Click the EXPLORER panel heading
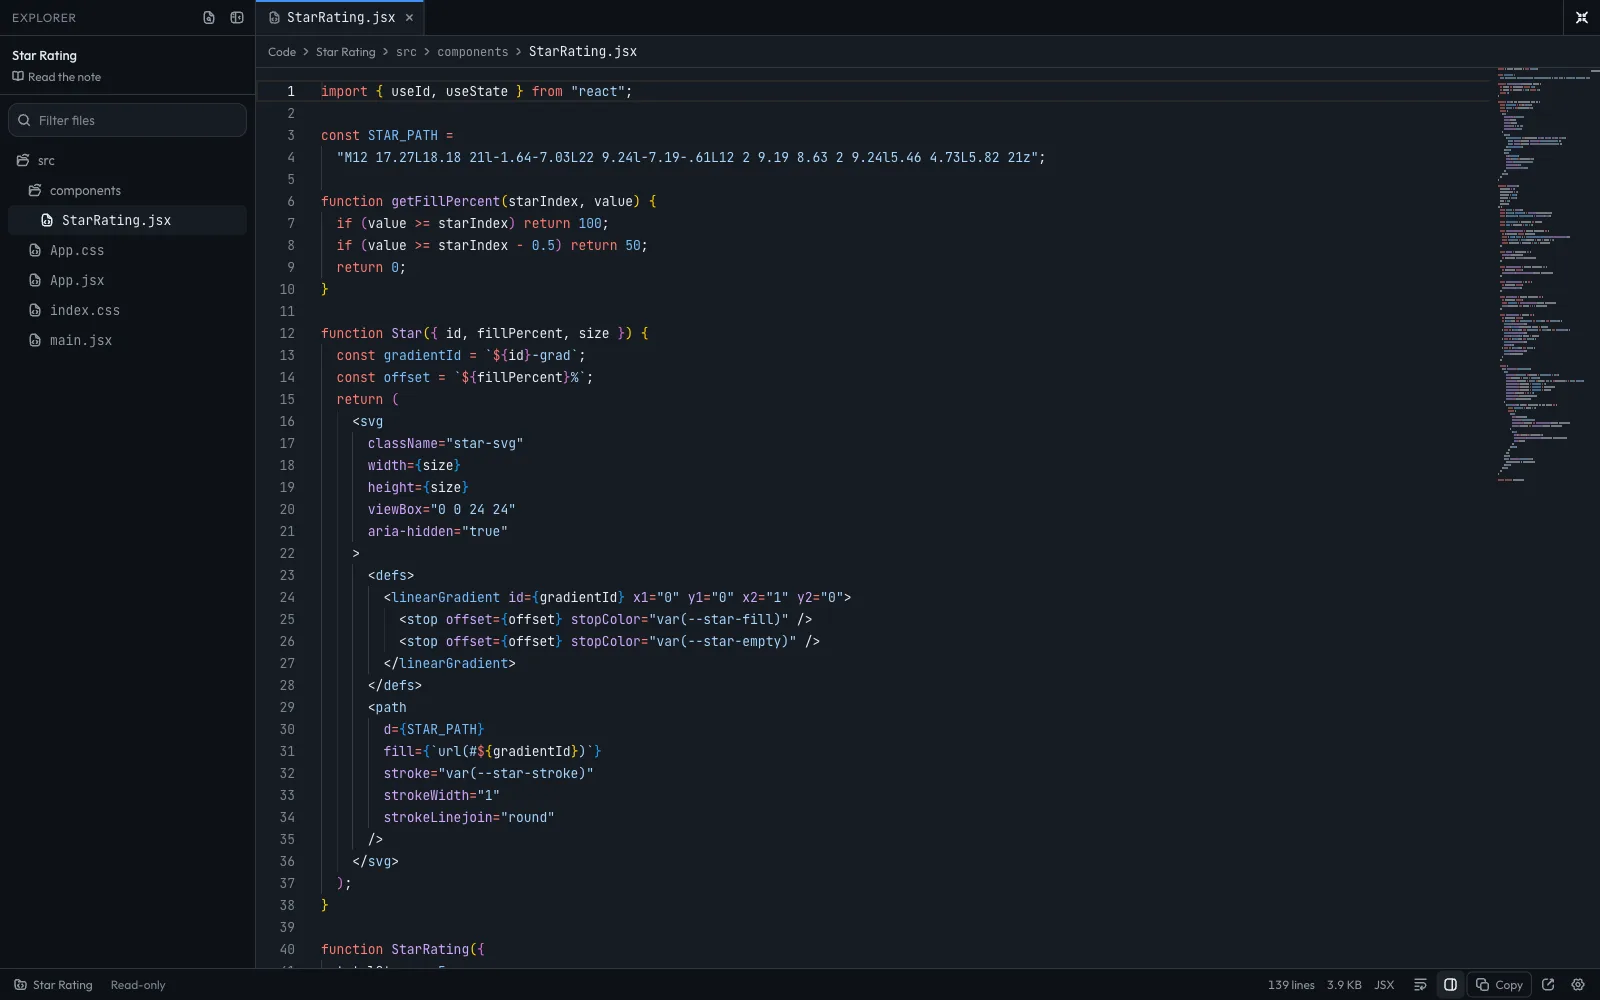Screen dimensions: 1600x1000 tap(44, 18)
